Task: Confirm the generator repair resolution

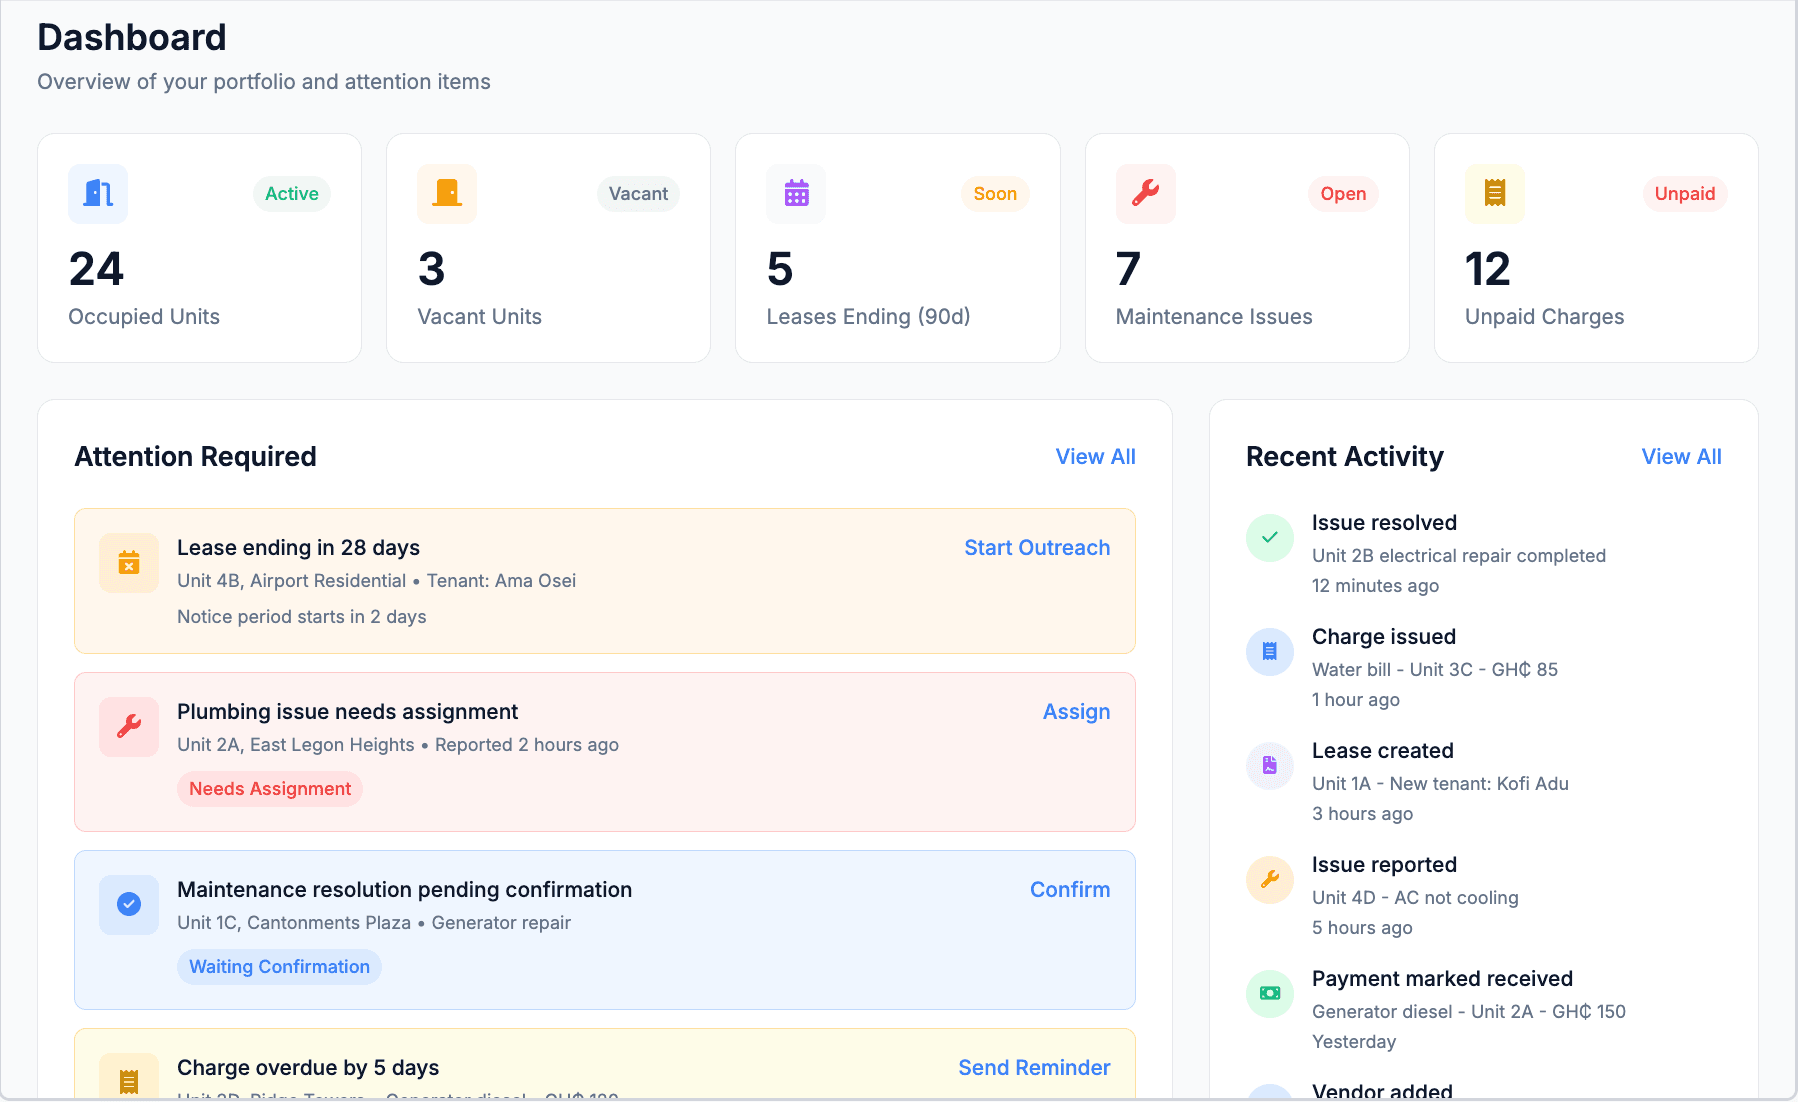Action: tap(1070, 889)
